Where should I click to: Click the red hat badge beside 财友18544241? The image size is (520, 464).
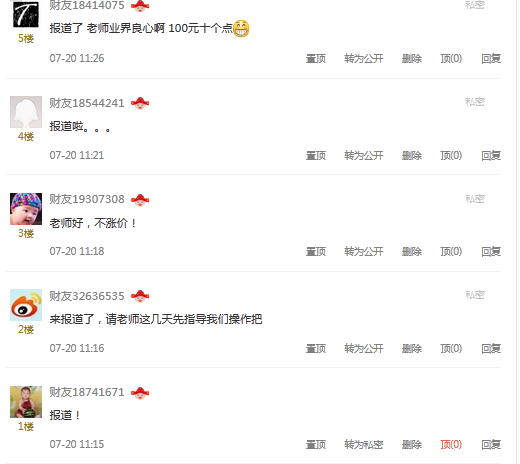tap(140, 103)
